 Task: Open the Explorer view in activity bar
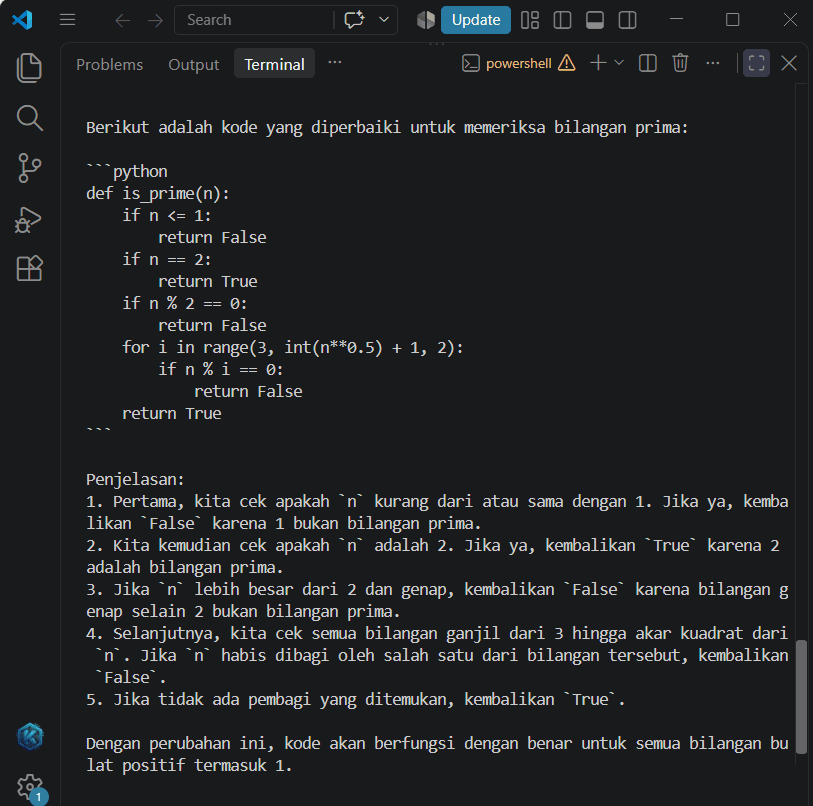(29, 67)
